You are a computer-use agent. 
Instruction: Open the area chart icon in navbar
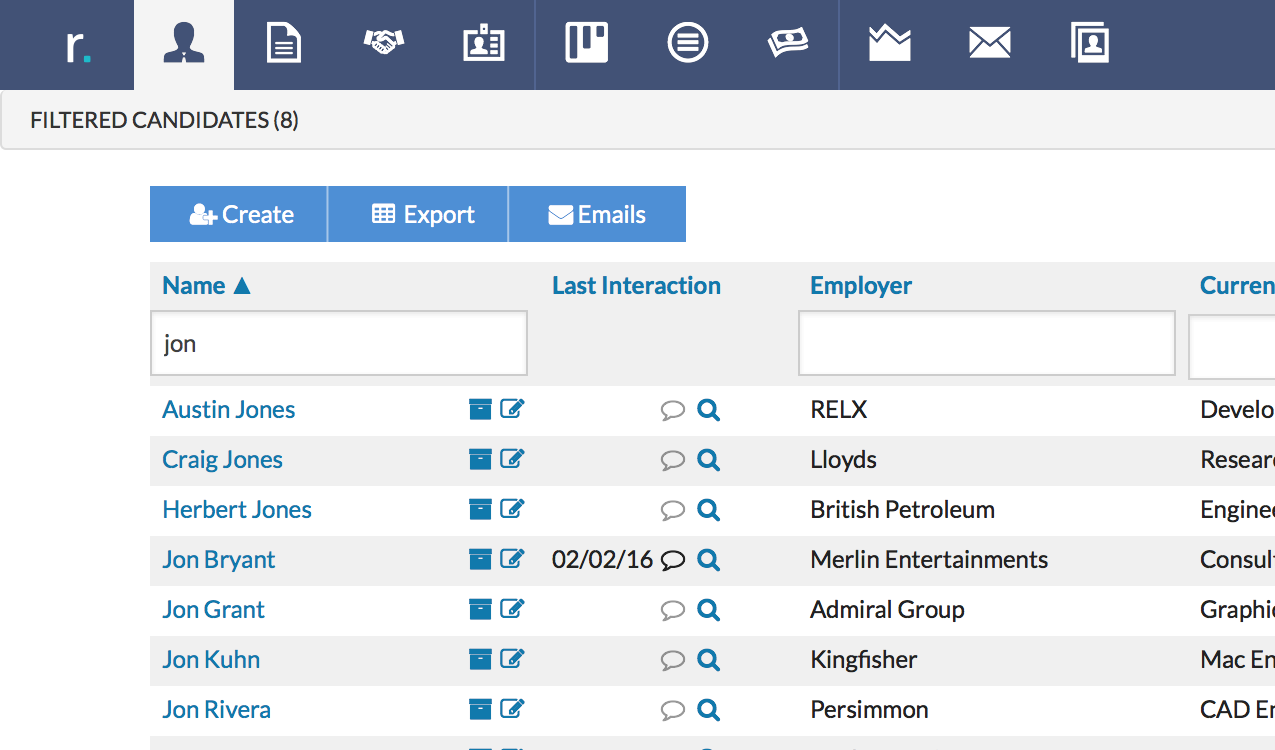coord(889,45)
